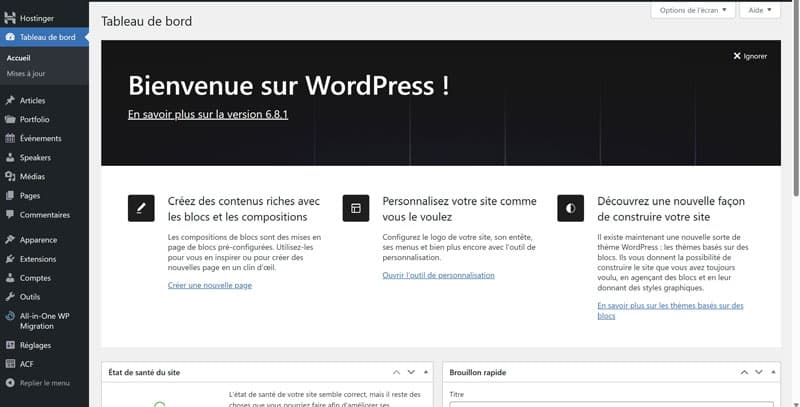Click the Tableau de bord page heading
This screenshot has width=800, height=407.
click(146, 21)
